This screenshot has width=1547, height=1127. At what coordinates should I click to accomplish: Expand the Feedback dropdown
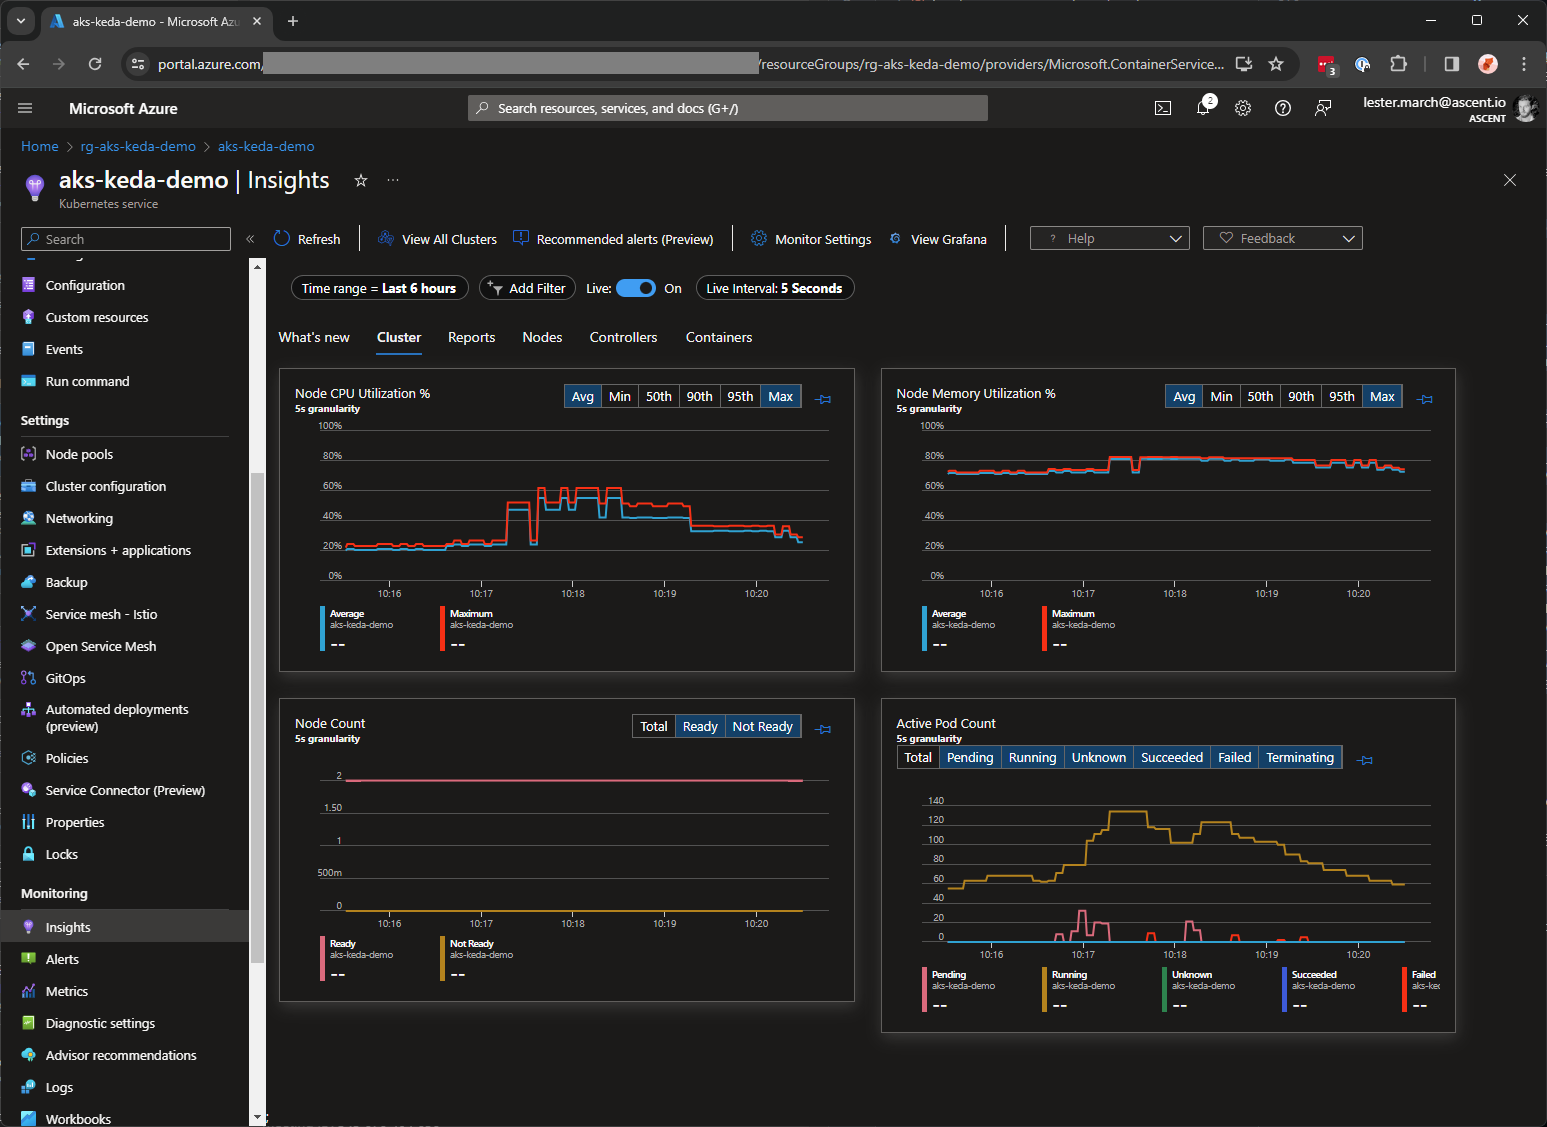1283,238
